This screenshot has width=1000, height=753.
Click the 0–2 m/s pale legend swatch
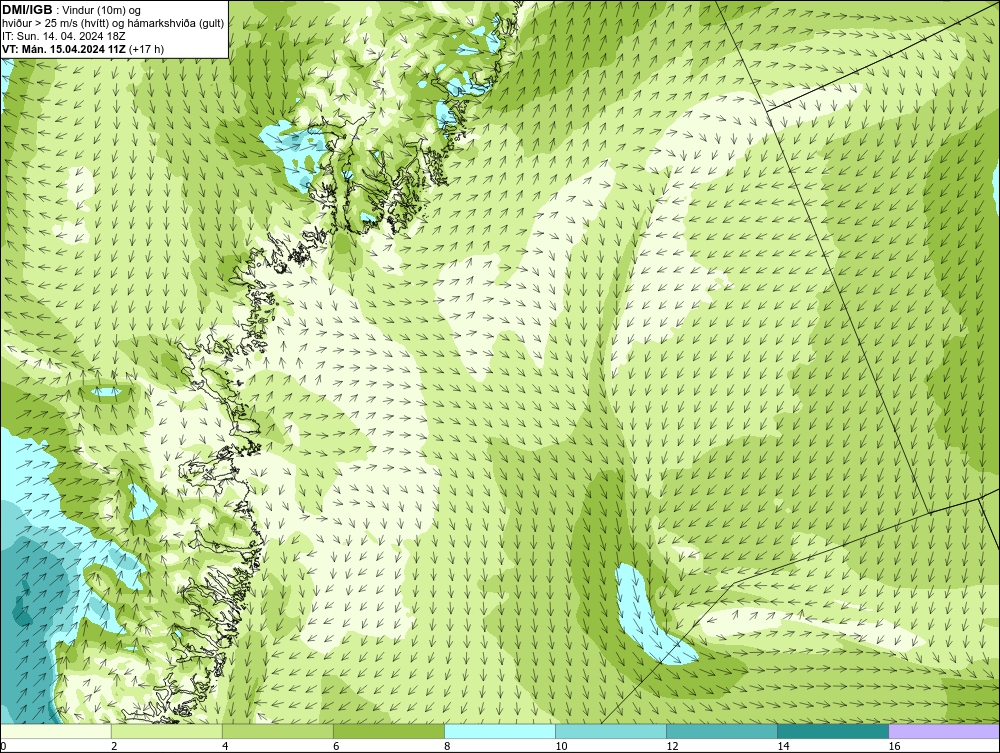56,731
